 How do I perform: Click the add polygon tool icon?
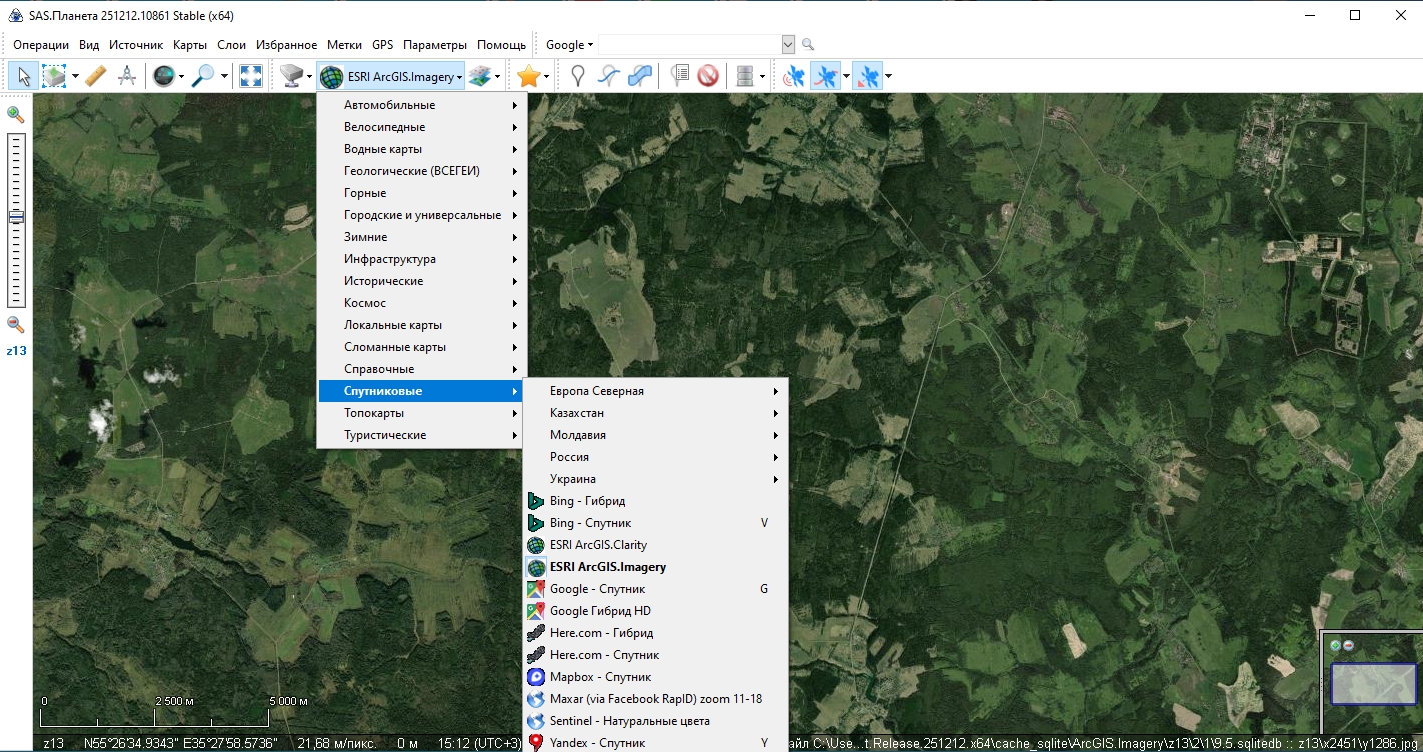pyautogui.click(x=640, y=76)
